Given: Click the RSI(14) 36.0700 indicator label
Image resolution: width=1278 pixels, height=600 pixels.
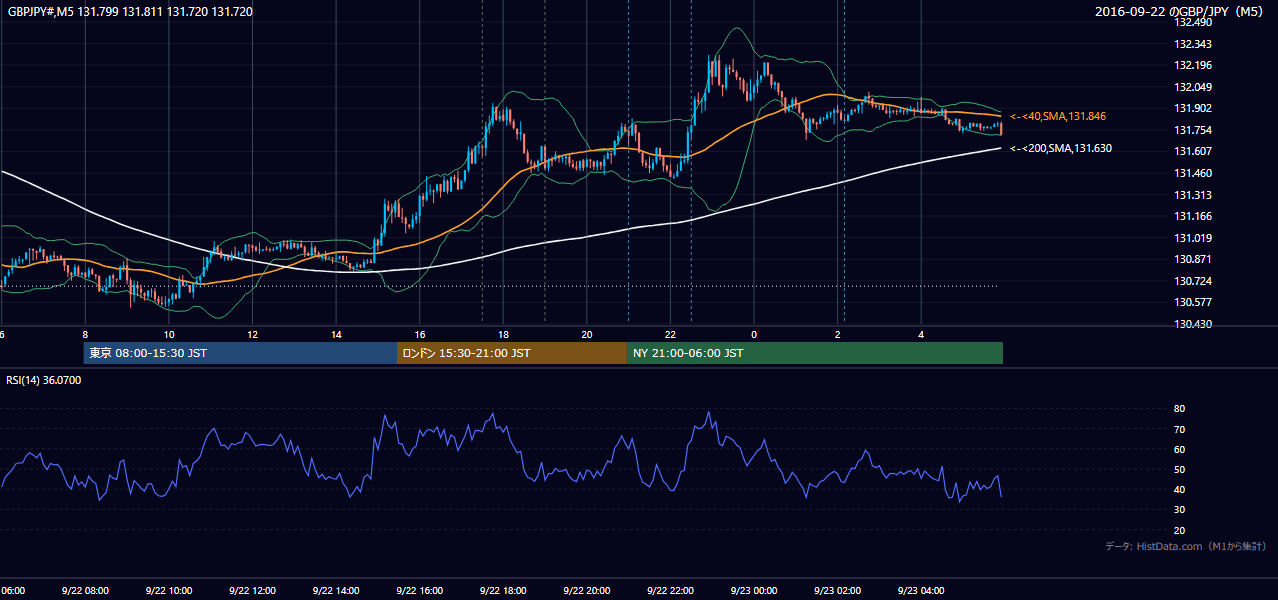Looking at the screenshot, I should [44, 380].
